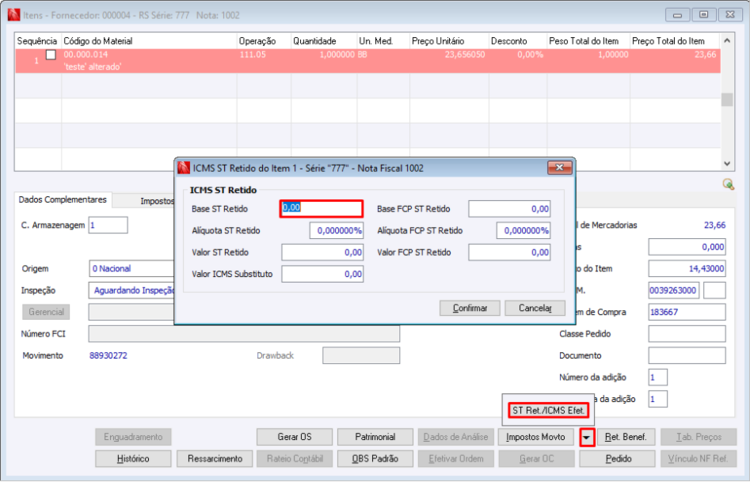750x482 pixels.
Task: Cancel the ICMS ST Retido dialog
Action: click(535, 308)
